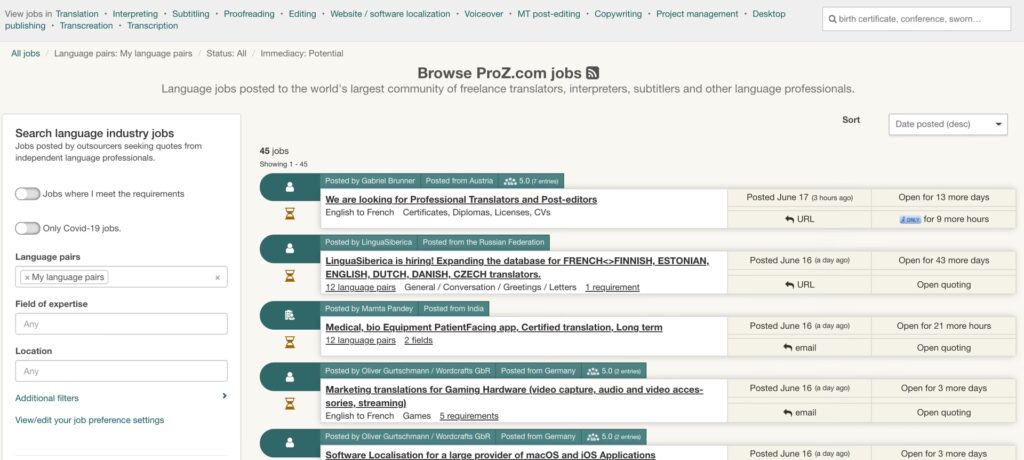Click the person icon on Gabriel Brunner job
The image size is (1024, 460).
pyautogui.click(x=290, y=187)
